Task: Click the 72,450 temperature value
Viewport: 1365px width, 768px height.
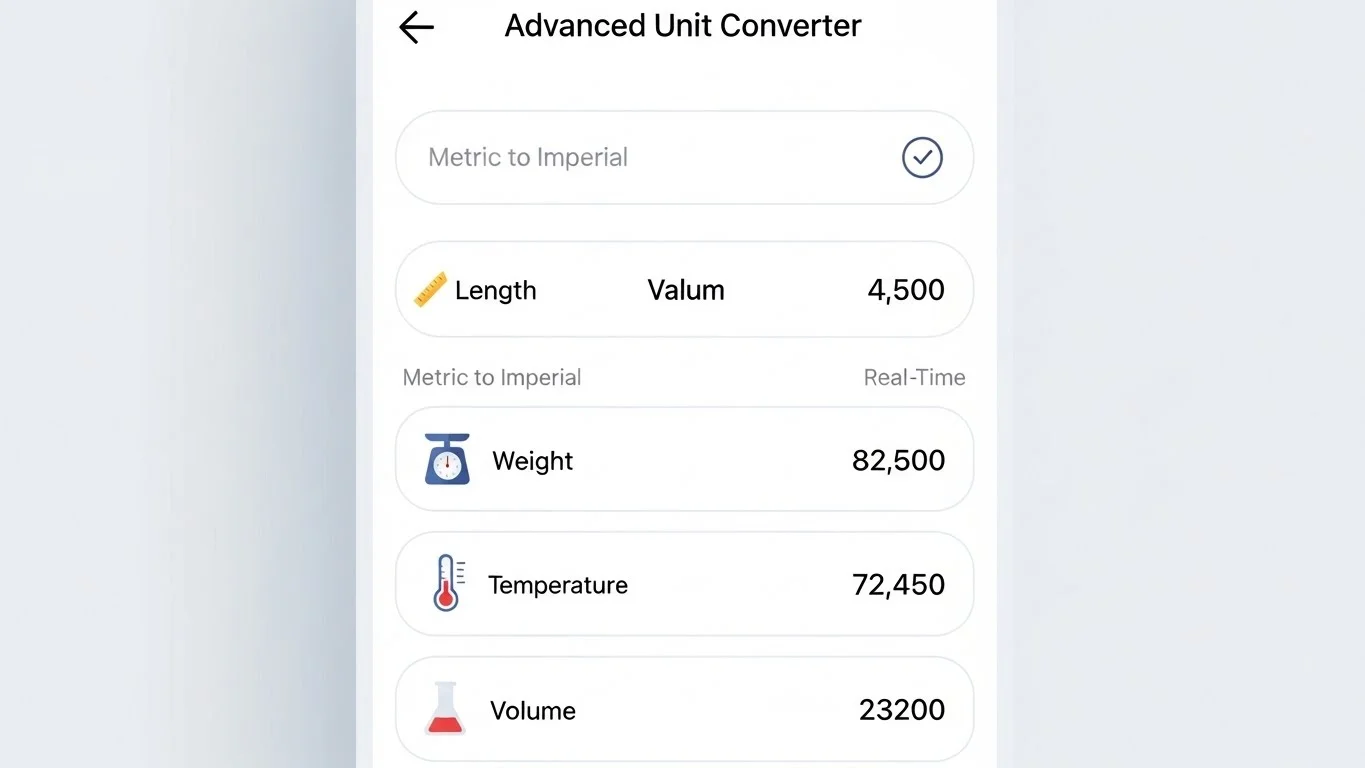Action: pyautogui.click(x=898, y=584)
